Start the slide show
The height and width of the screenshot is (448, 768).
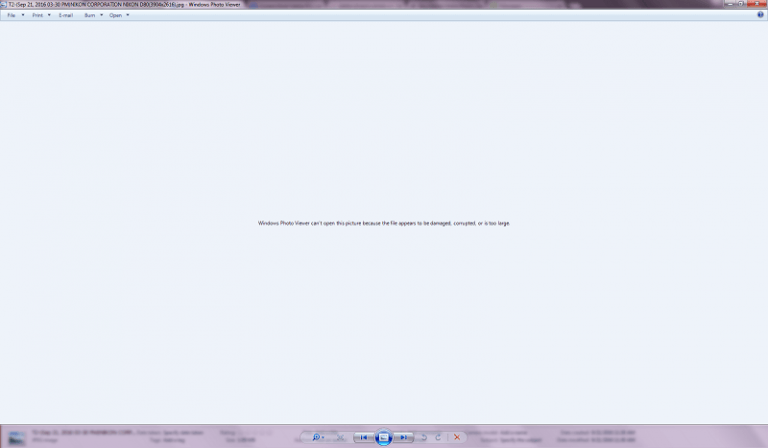[x=384, y=437]
